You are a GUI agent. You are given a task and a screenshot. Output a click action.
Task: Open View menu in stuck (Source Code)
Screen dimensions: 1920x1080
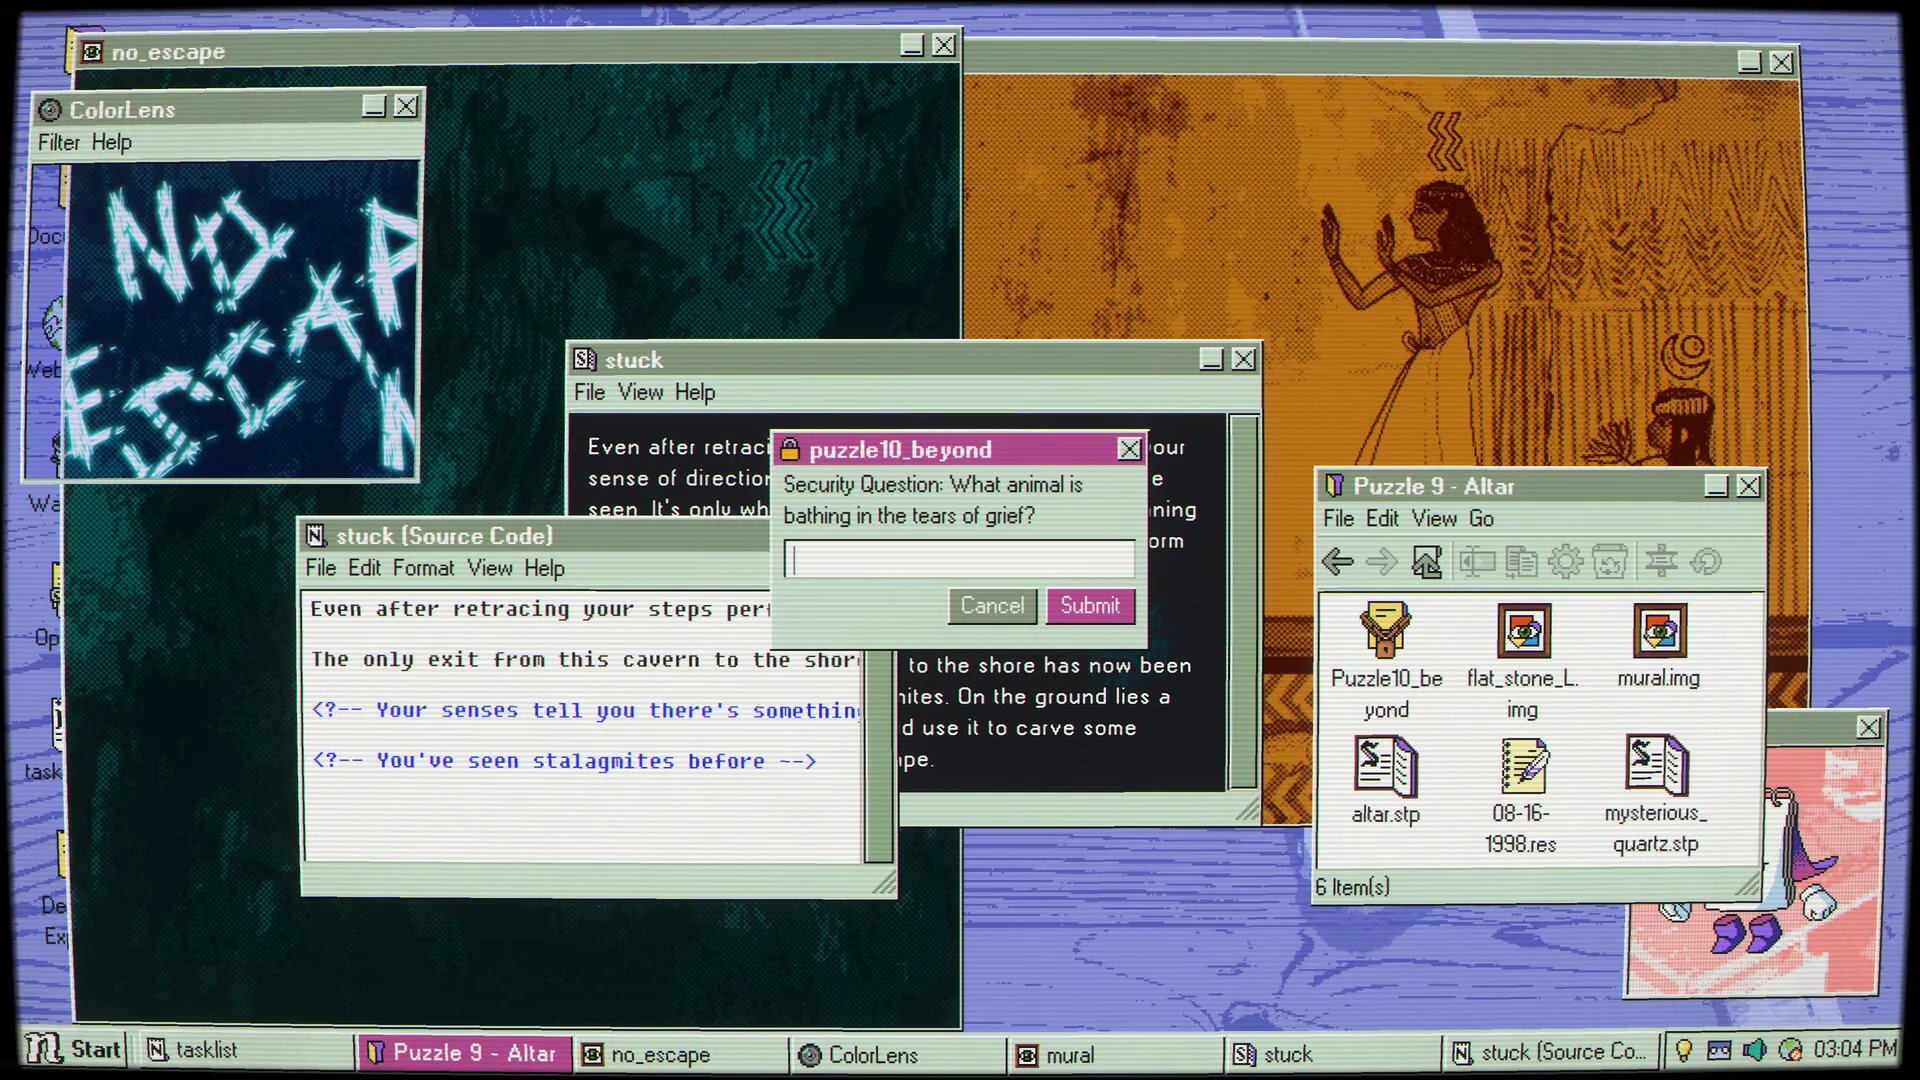click(x=490, y=568)
